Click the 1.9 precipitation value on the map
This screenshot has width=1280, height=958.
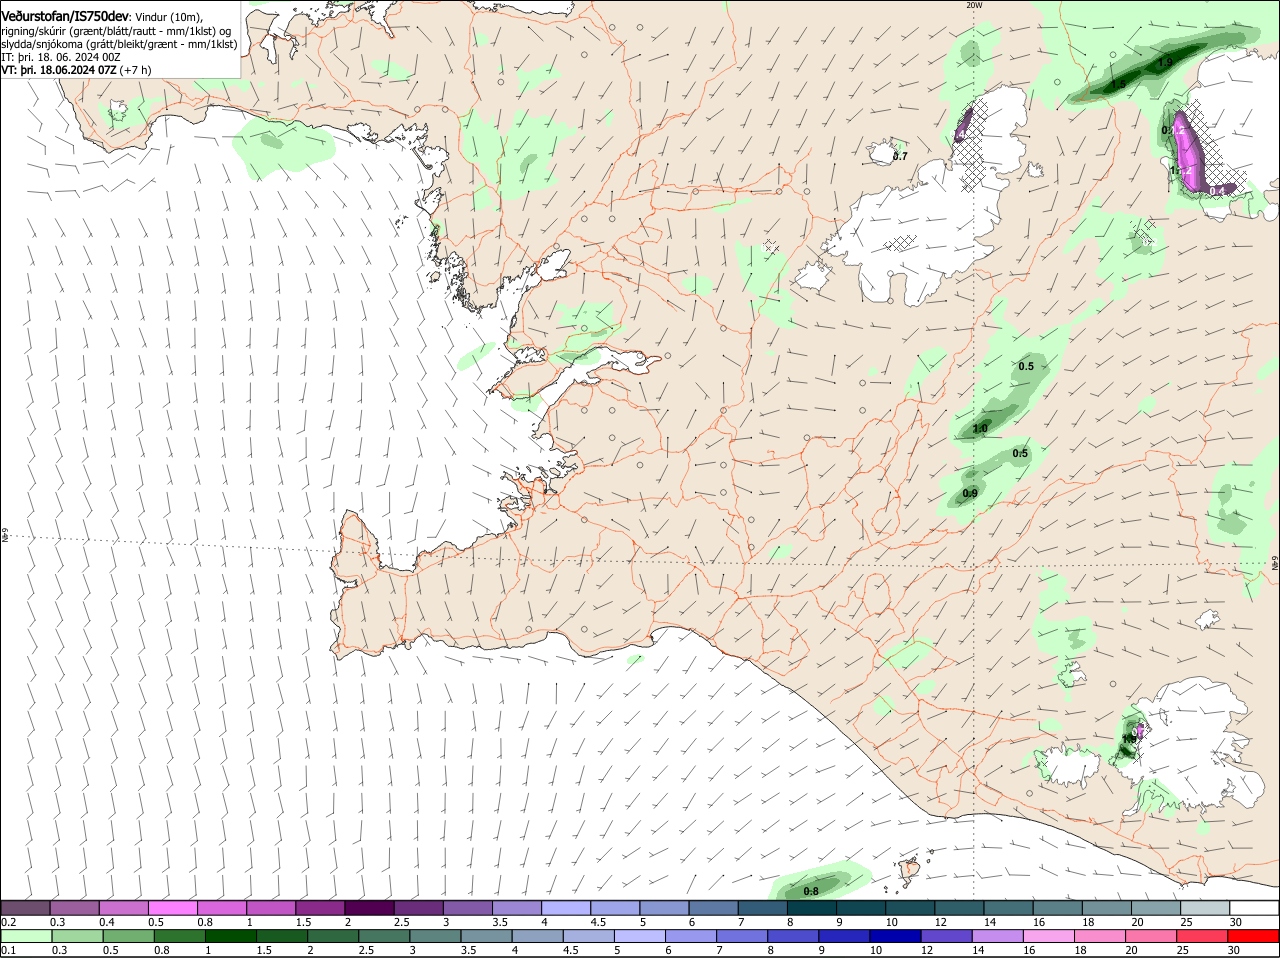[x=1165, y=63]
